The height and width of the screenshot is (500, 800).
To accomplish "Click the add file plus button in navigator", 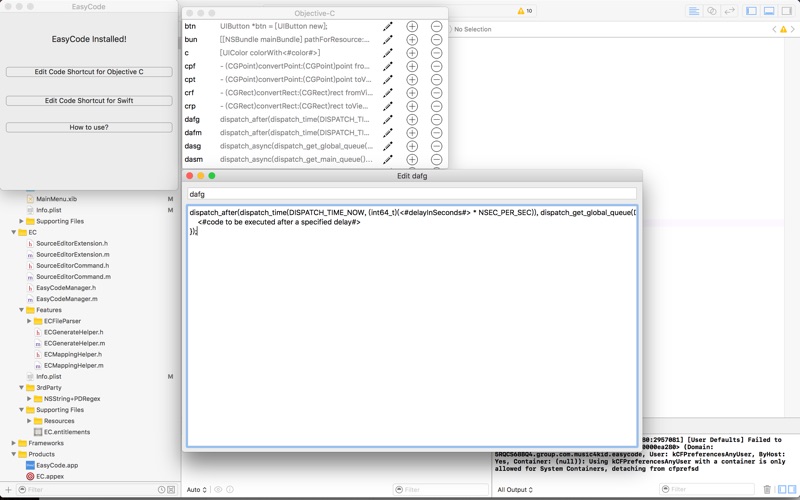I will 8,489.
